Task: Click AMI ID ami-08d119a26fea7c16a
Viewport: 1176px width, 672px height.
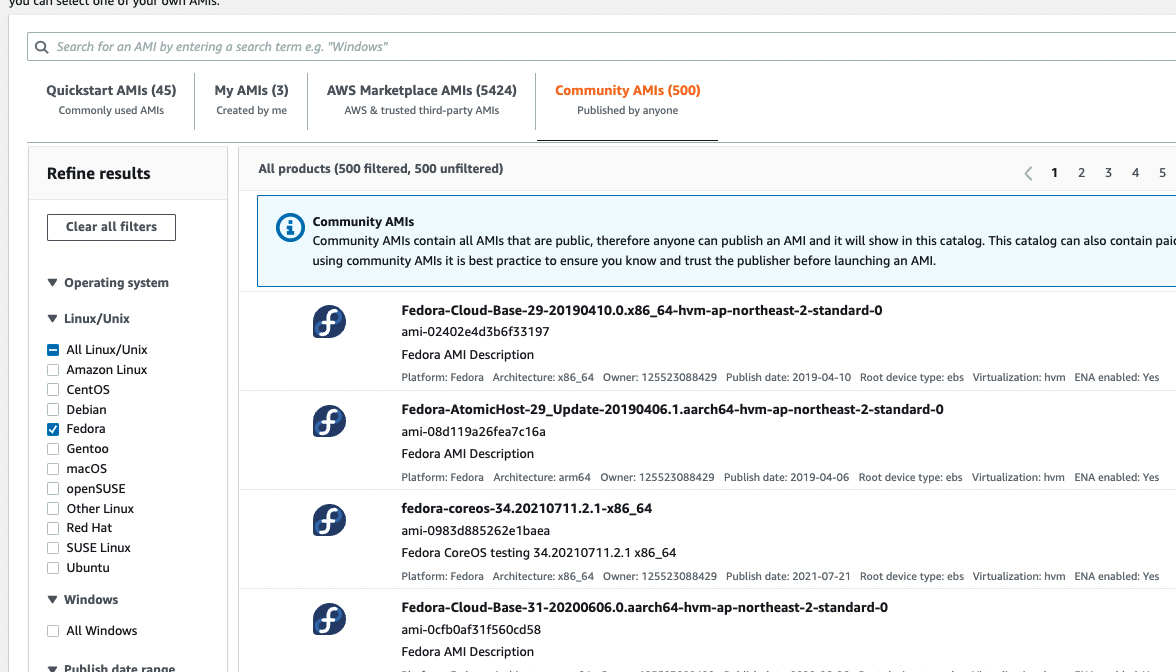Action: (x=473, y=431)
